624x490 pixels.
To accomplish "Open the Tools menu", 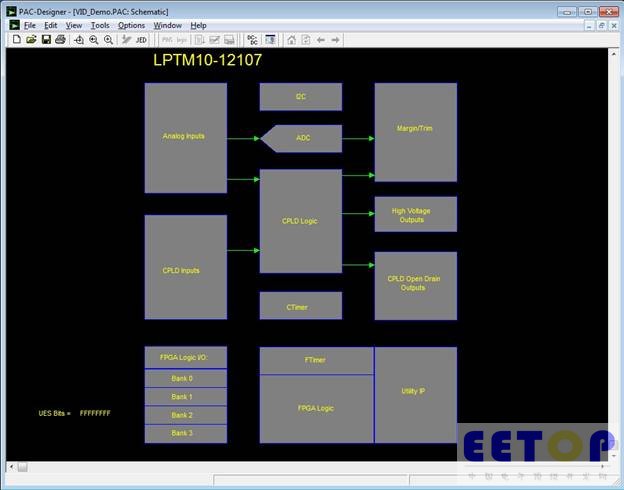I will pyautogui.click(x=100, y=25).
